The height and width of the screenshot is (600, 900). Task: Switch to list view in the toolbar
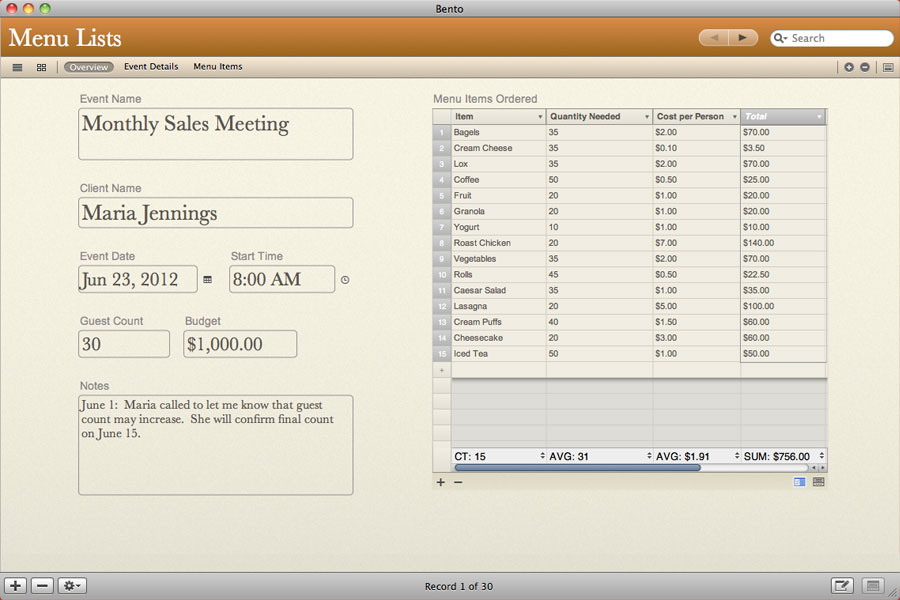pos(17,67)
